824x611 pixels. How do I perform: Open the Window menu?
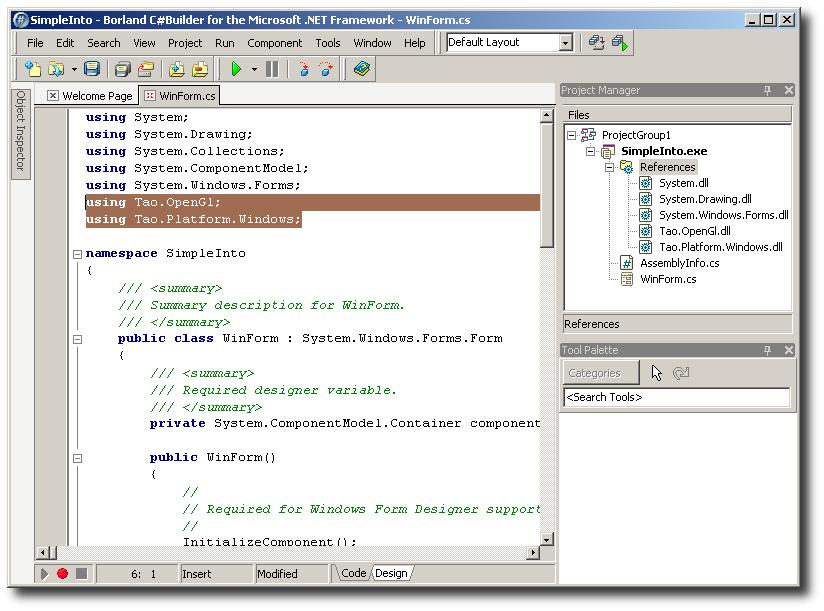point(372,43)
